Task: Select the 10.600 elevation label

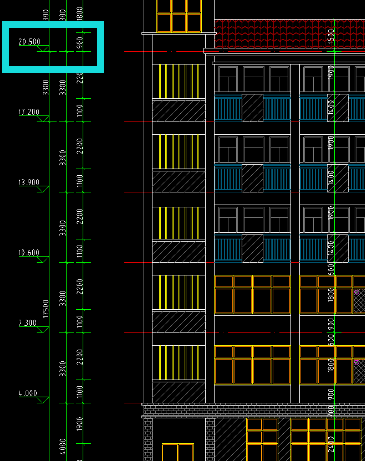Action: click(x=29, y=253)
